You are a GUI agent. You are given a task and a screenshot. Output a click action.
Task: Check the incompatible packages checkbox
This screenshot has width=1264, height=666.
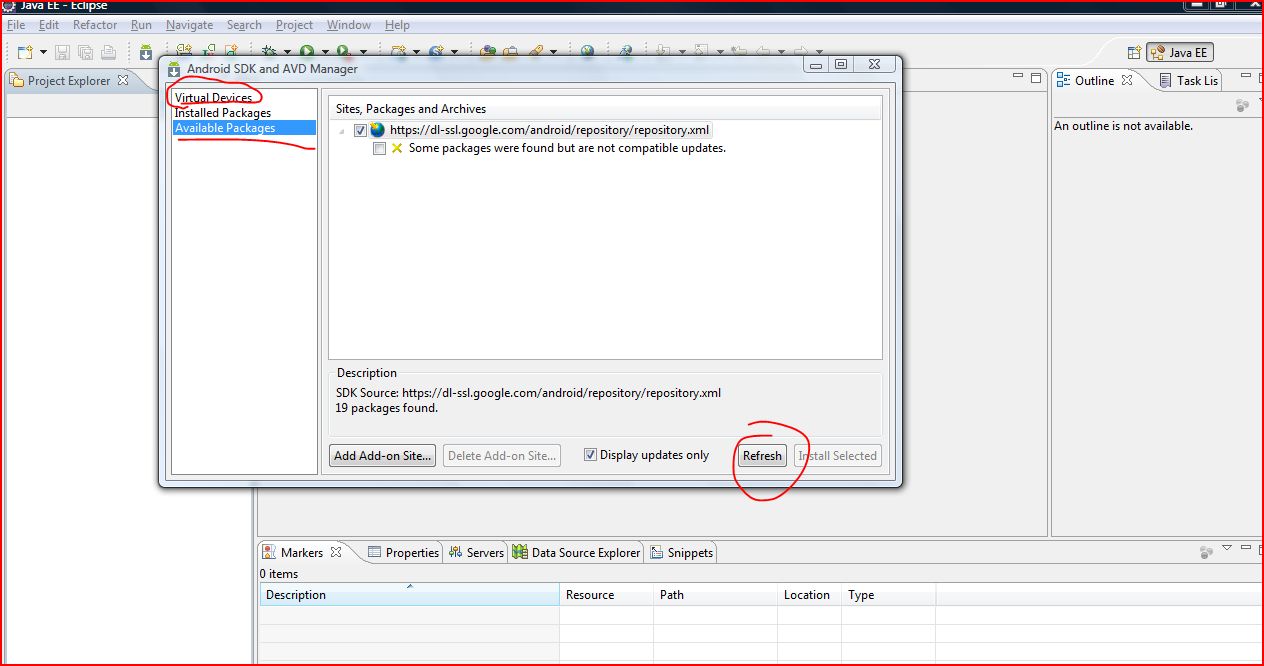379,148
